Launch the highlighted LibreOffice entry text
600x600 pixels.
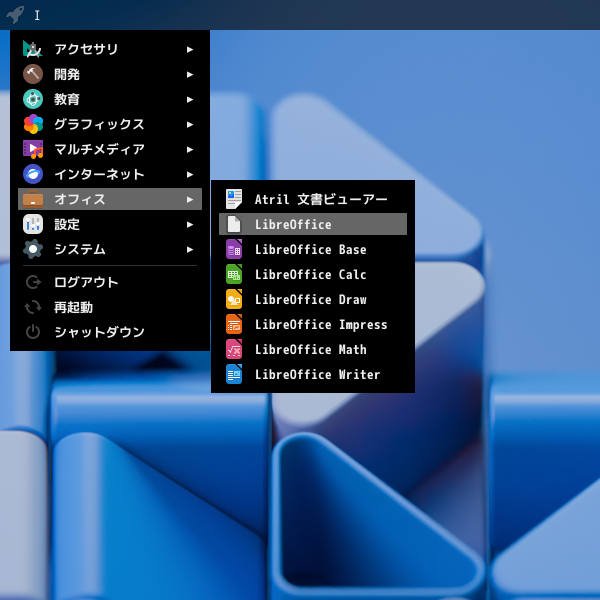tap(293, 224)
